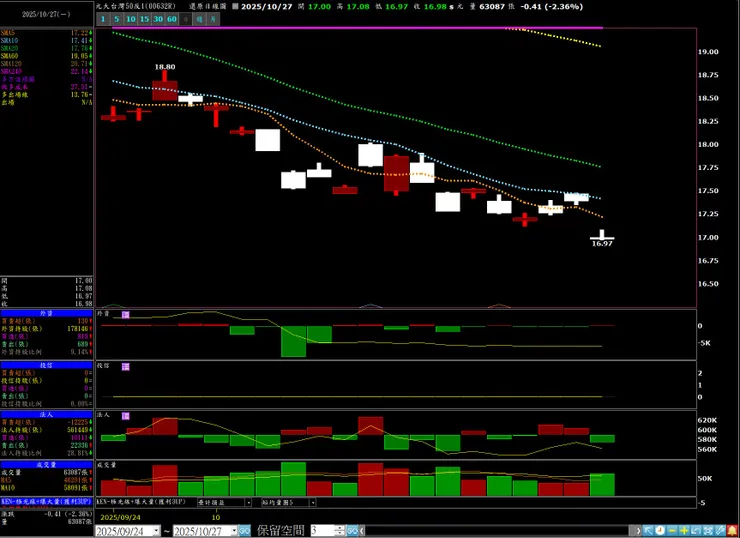
Task: Open settings icon in 外資 sub-chart
Action: click(x=126, y=314)
